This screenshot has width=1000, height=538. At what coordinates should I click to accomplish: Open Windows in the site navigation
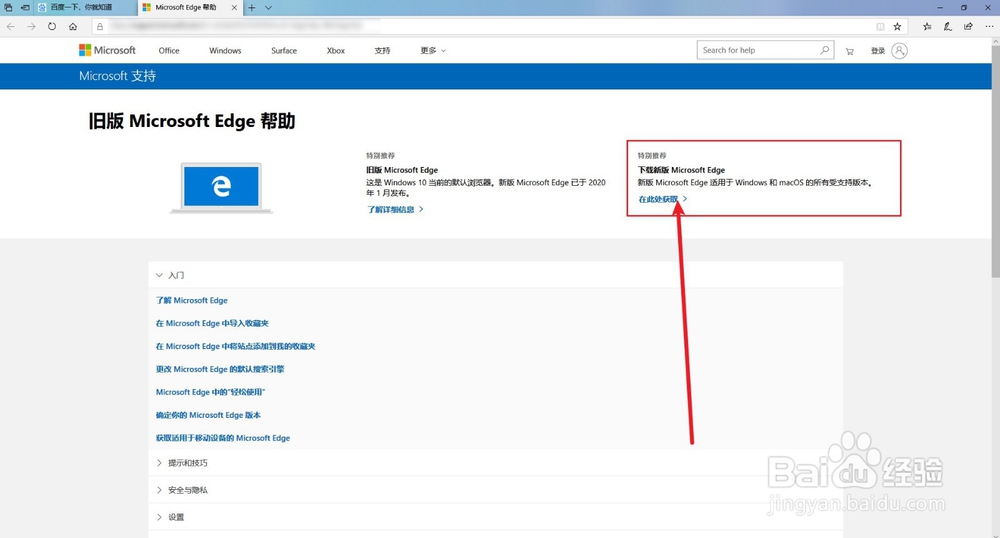225,50
